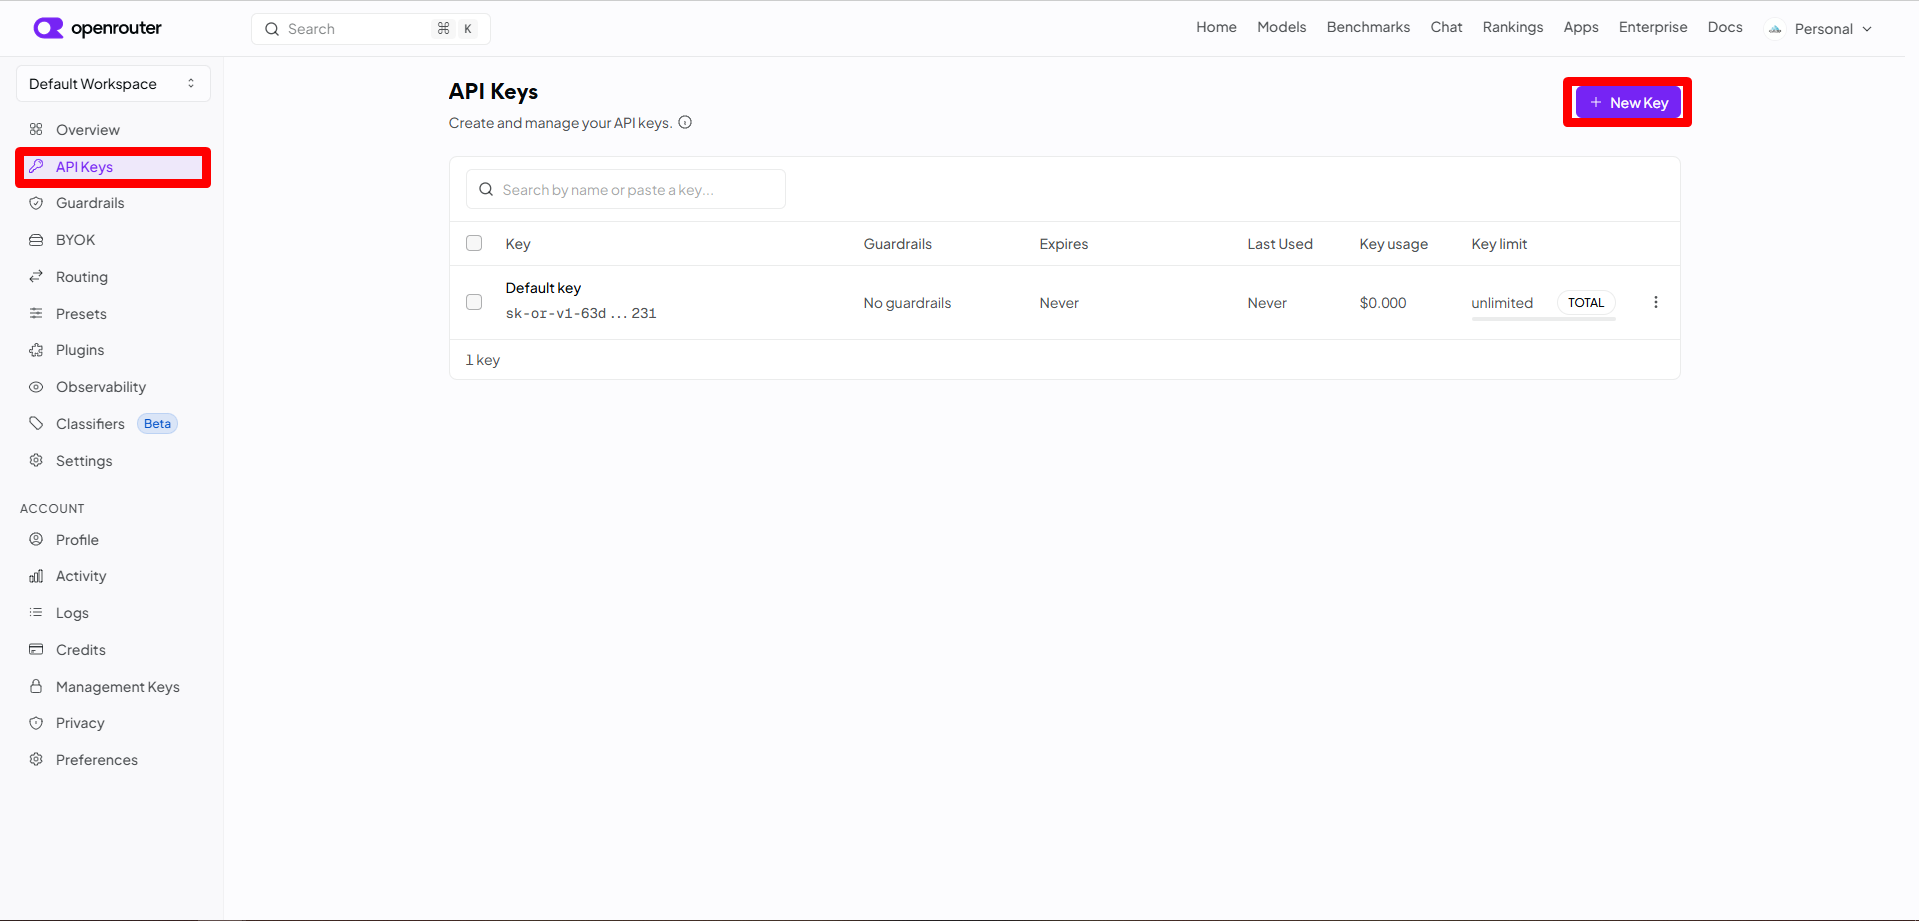Click the Plugins puzzle icon

(x=36, y=350)
